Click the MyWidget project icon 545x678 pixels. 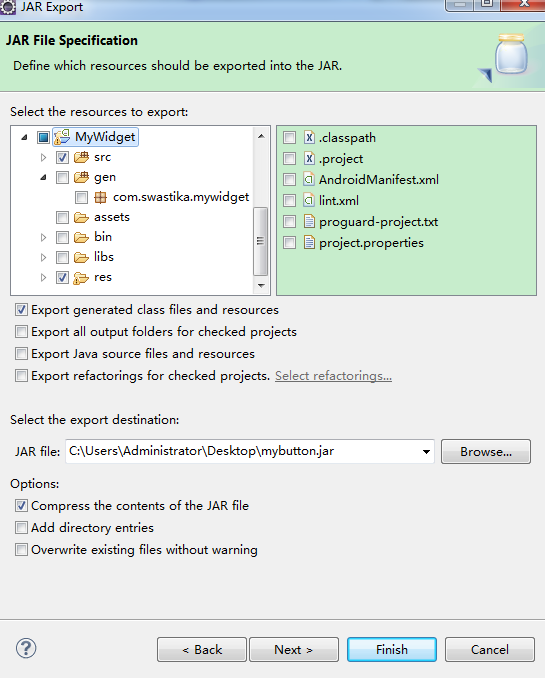point(62,137)
